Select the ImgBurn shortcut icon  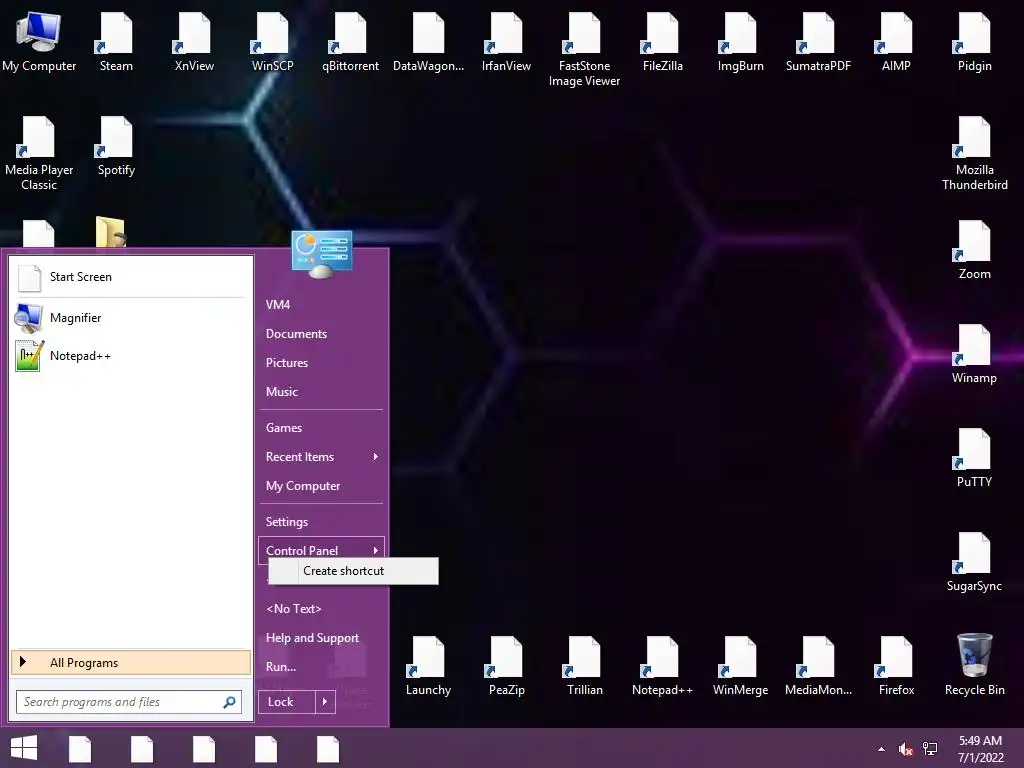coord(741,42)
